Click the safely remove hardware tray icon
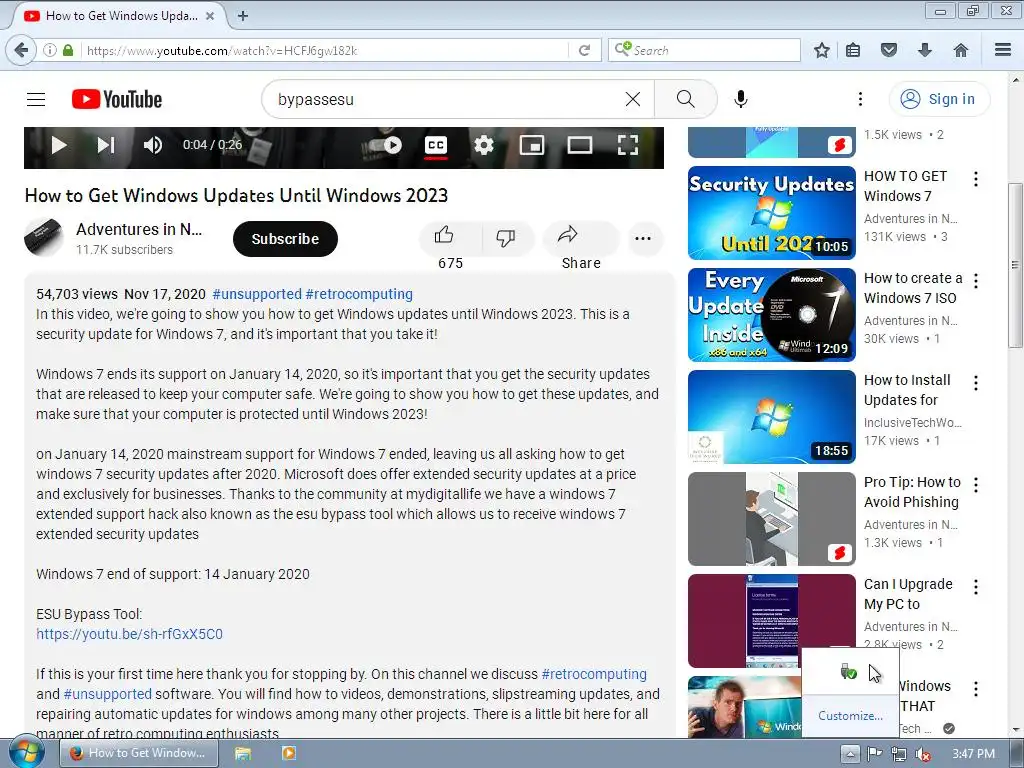Image resolution: width=1024 pixels, height=768 pixels. [848, 671]
